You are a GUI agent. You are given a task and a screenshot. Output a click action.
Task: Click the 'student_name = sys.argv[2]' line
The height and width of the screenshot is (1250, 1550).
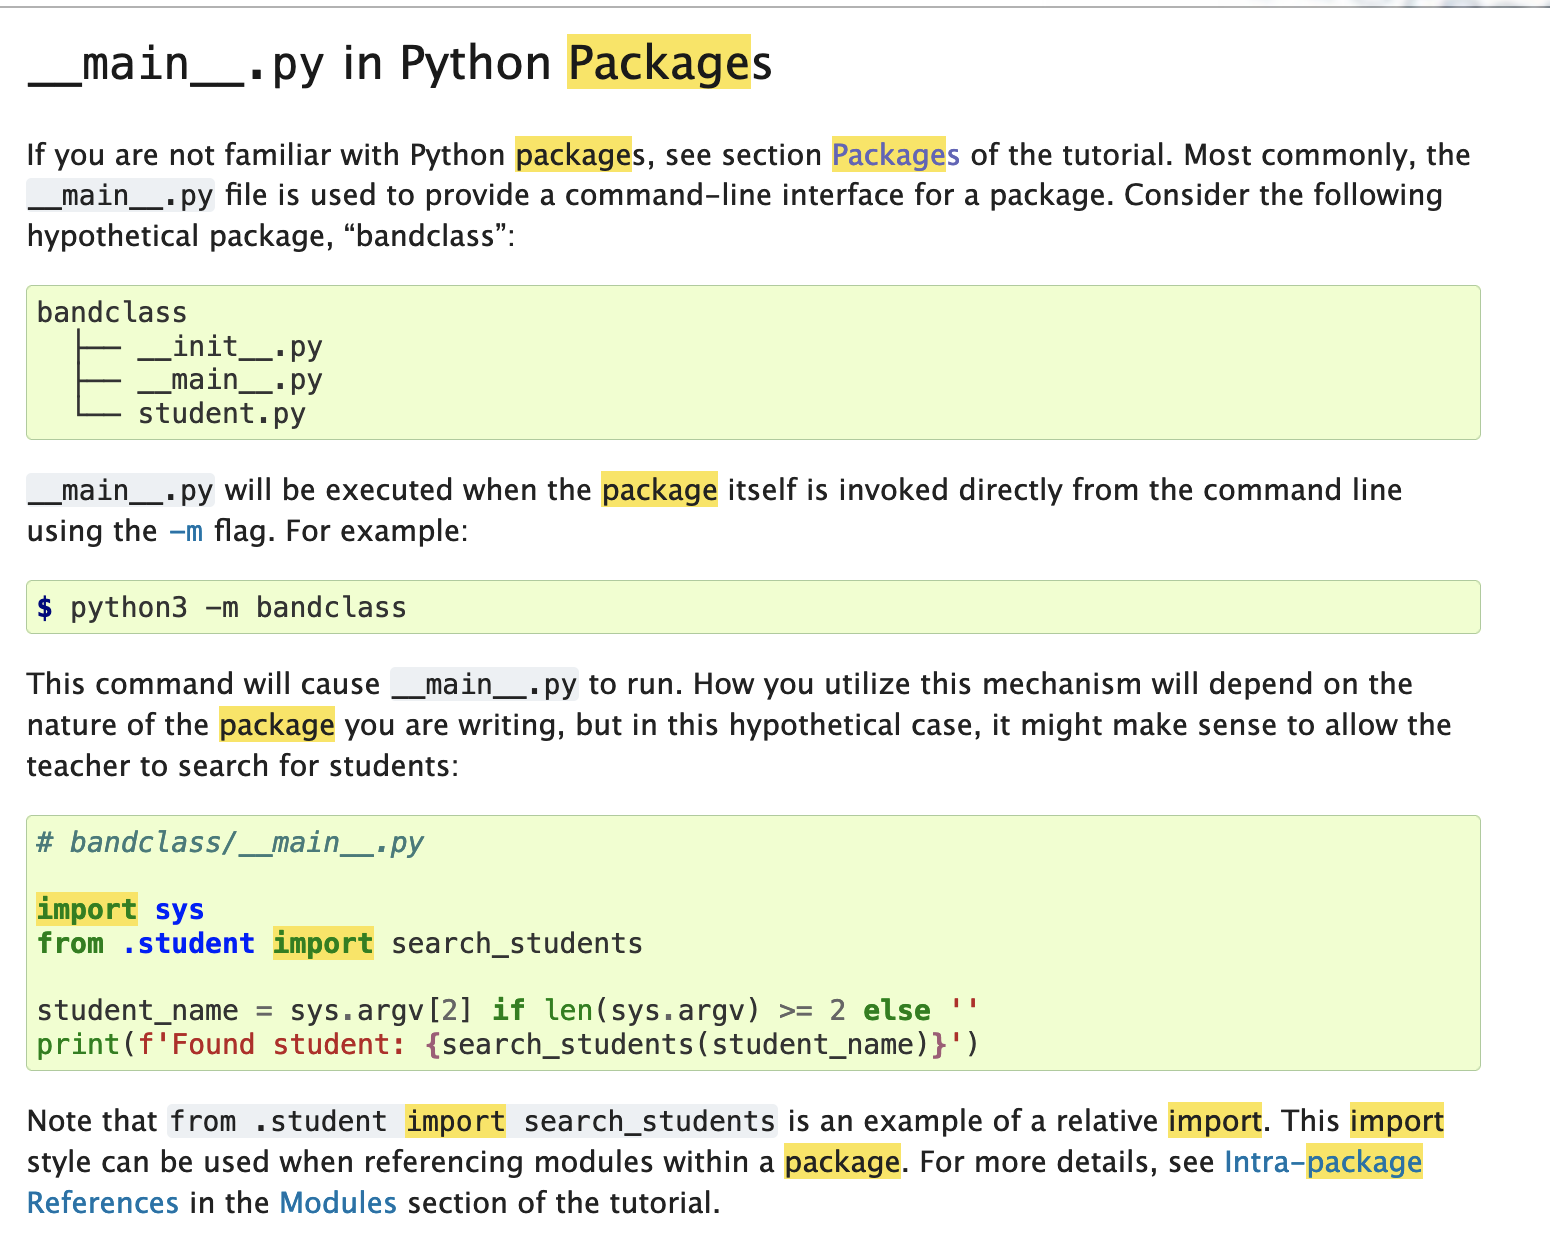[507, 1010]
